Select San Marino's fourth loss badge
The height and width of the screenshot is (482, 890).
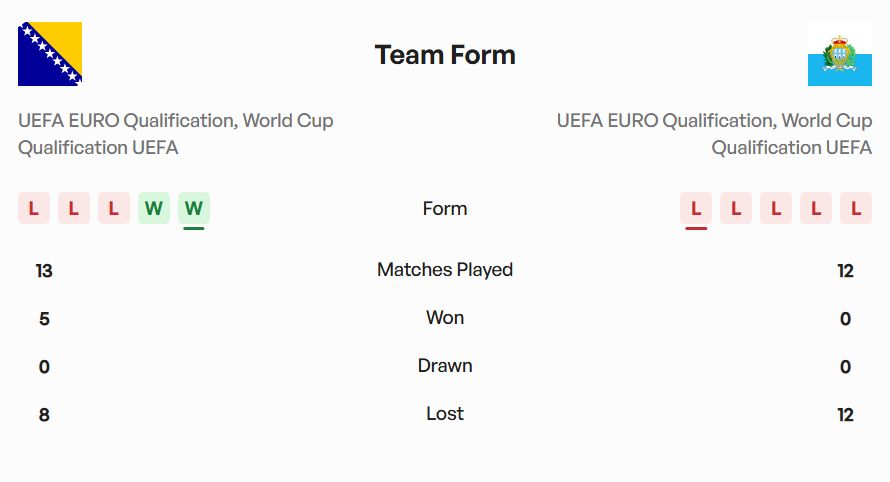[x=816, y=208]
